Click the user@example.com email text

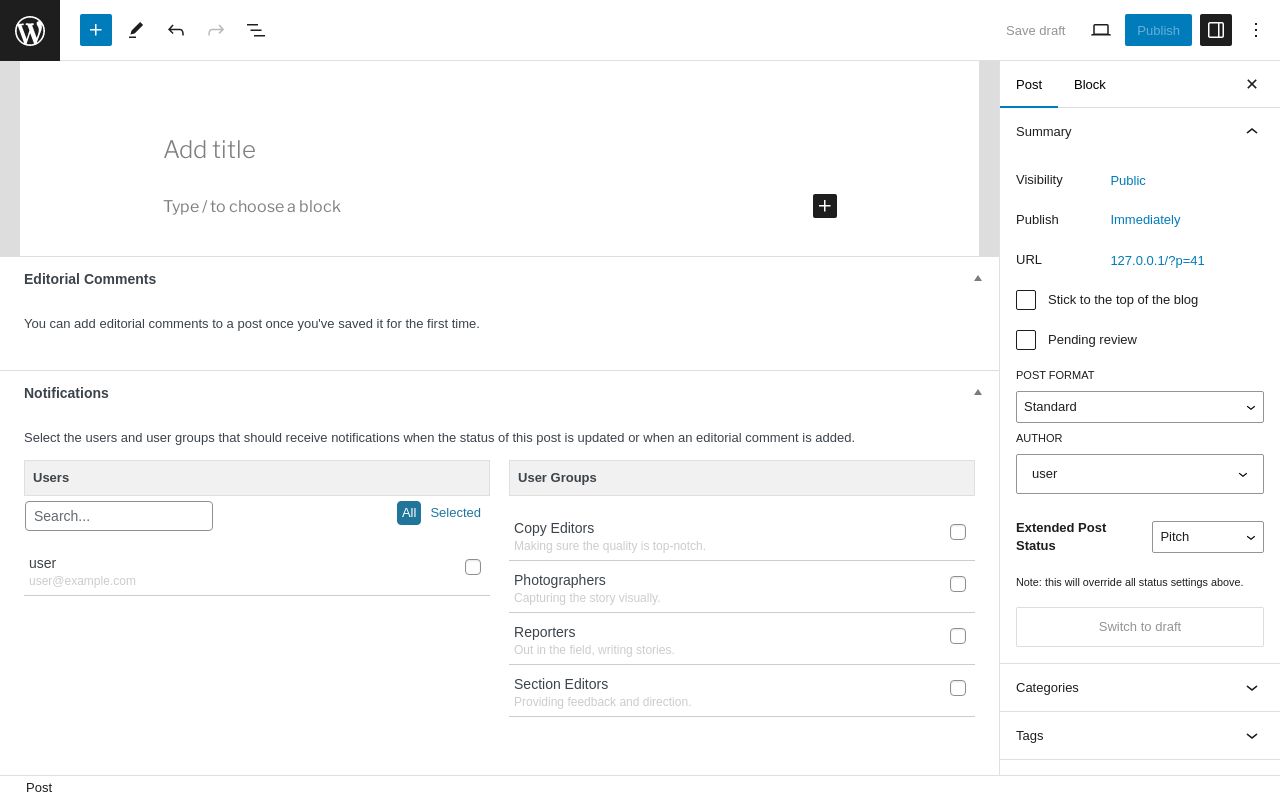click(82, 581)
